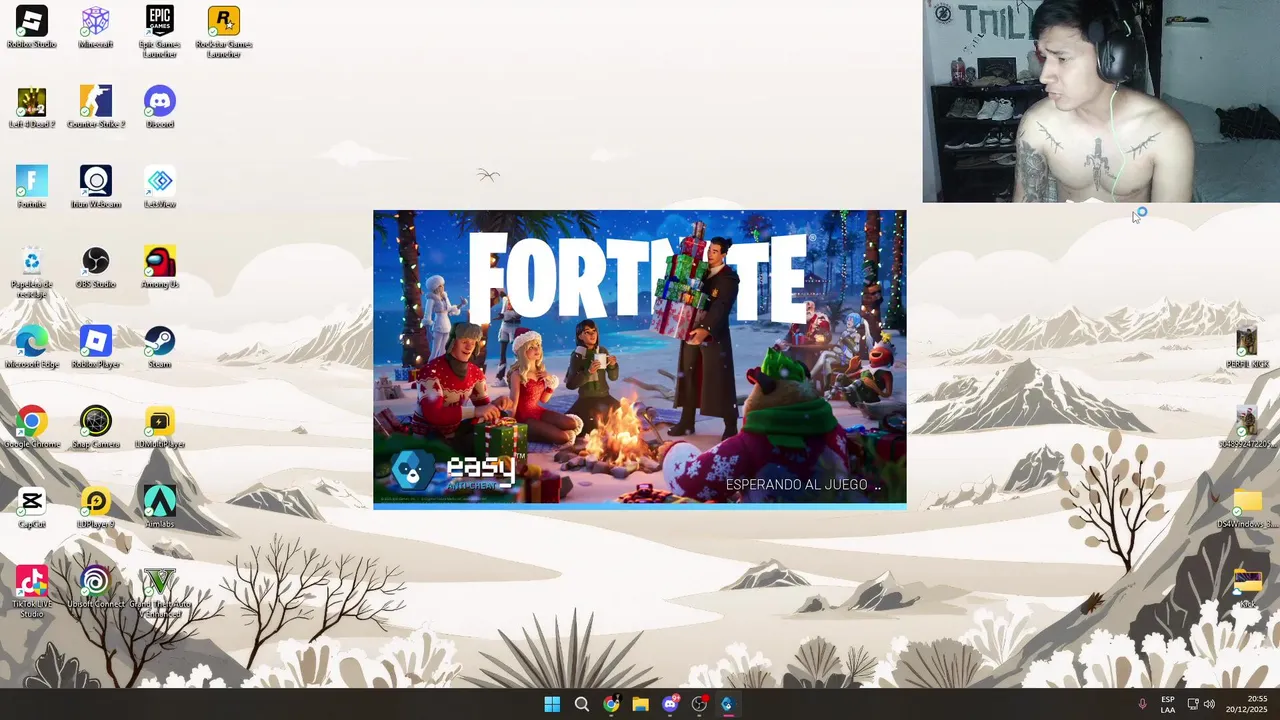The image size is (1280, 720).
Task: Click the Google Chrome desktop shortcut
Action: (x=32, y=427)
